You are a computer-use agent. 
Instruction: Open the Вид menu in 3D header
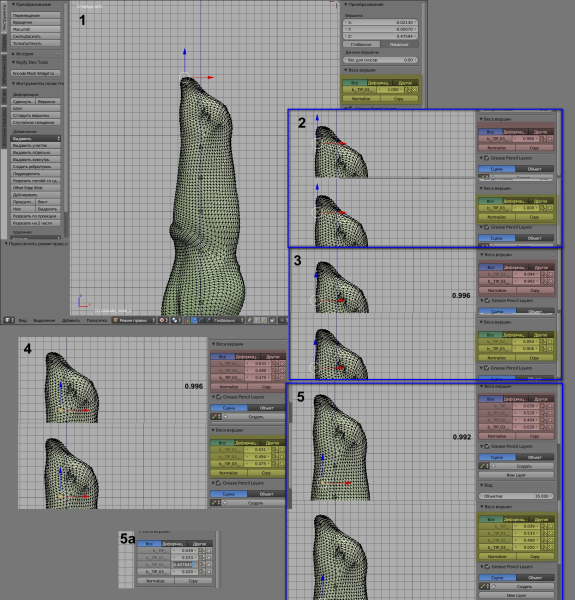(23, 320)
